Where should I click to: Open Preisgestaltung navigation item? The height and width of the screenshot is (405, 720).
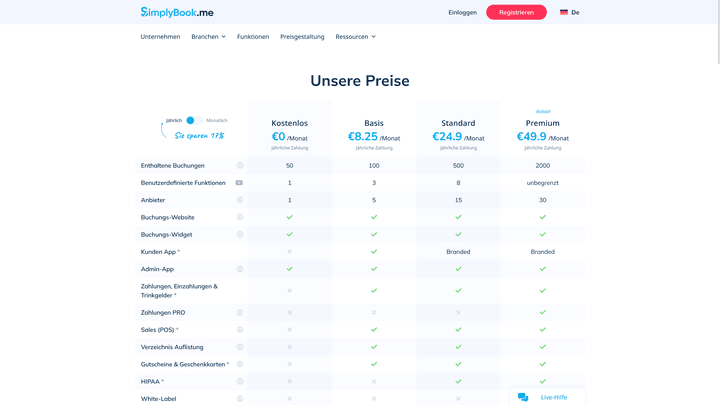tap(302, 37)
